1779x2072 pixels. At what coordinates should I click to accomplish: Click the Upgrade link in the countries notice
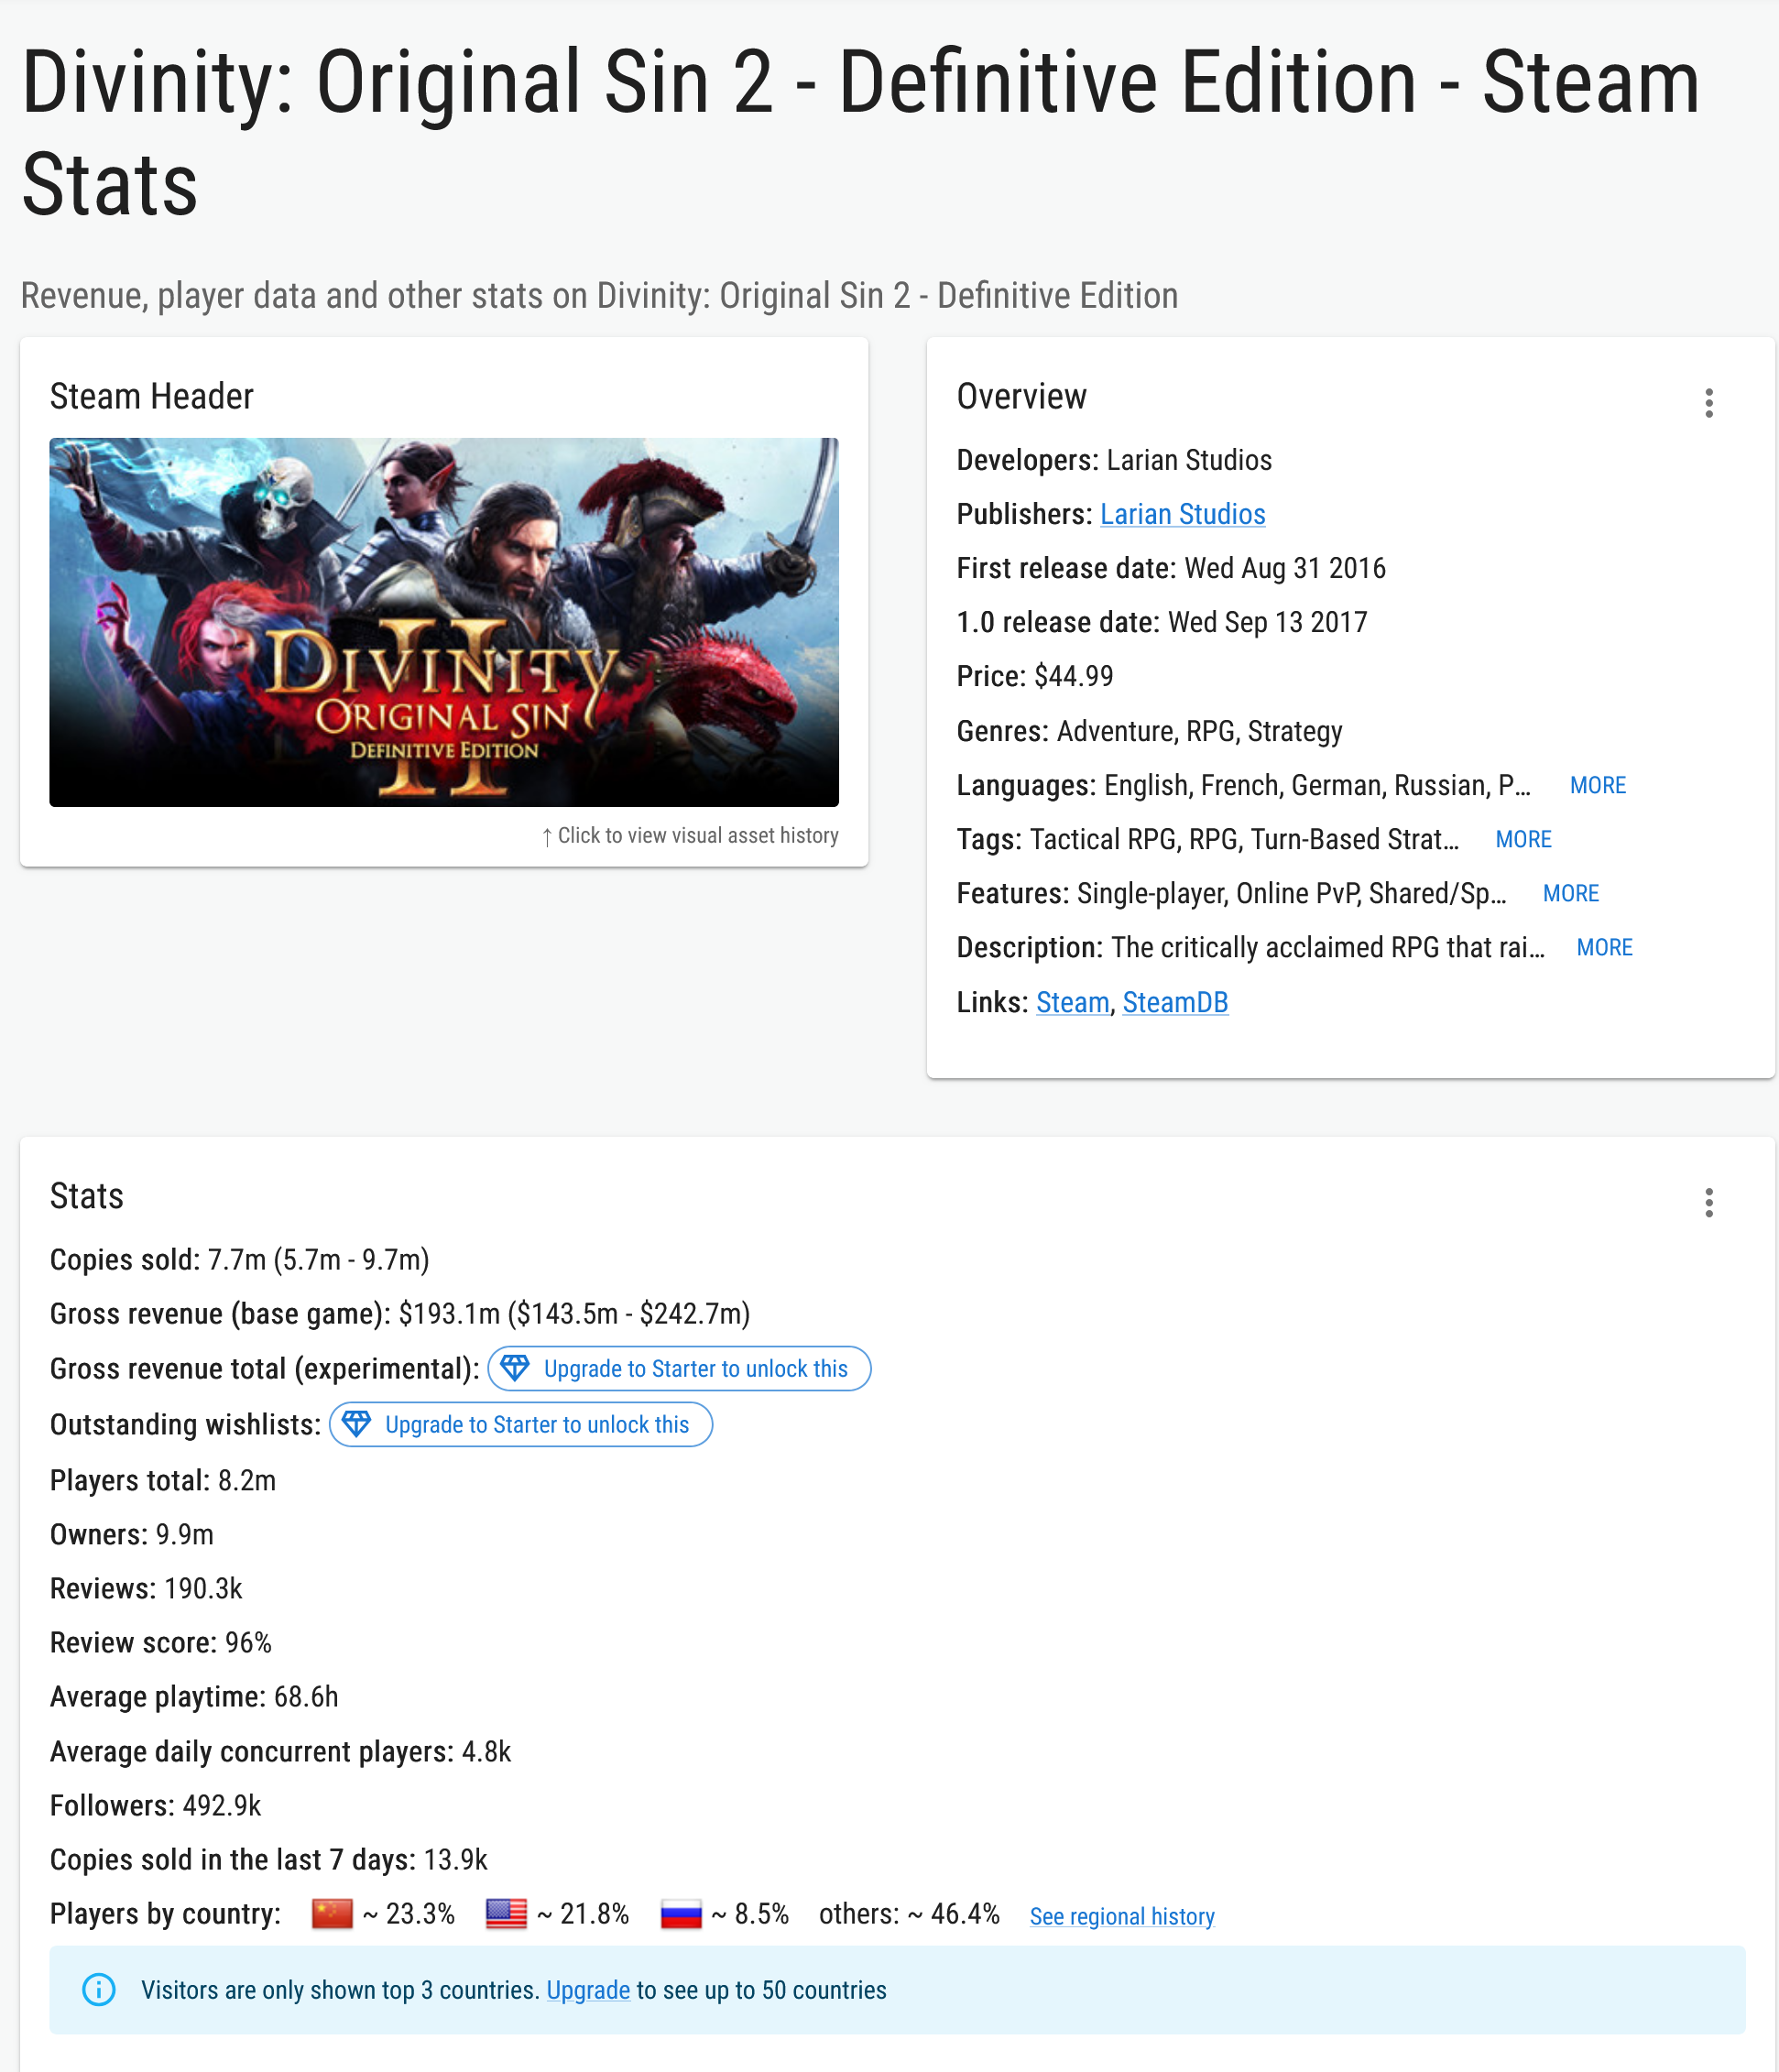588,1990
